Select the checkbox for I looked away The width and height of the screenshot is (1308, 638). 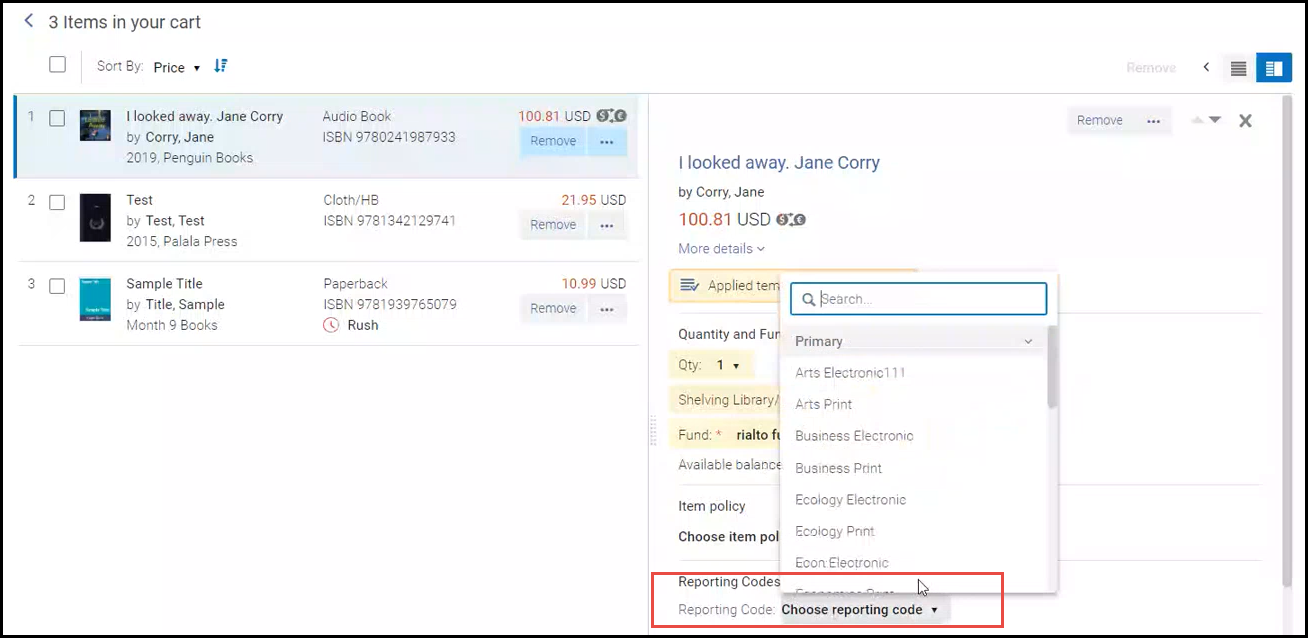point(58,118)
